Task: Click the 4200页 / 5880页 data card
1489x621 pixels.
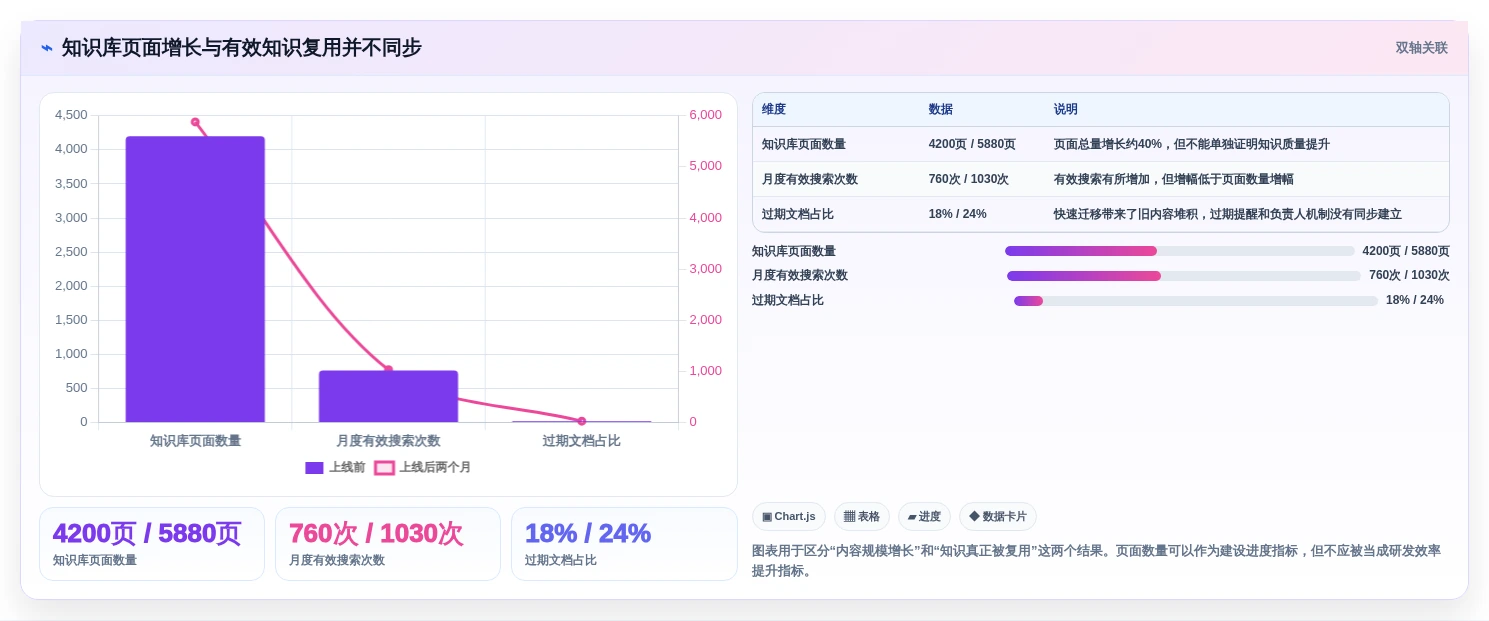Action: 152,544
